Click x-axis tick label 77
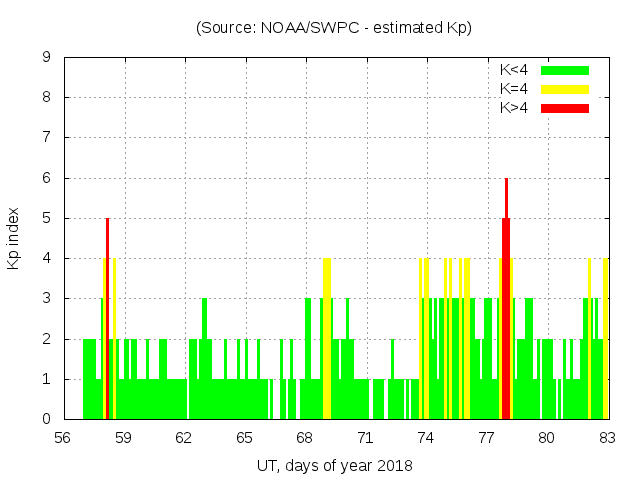Viewport: 640px width, 480px height. pos(486,438)
